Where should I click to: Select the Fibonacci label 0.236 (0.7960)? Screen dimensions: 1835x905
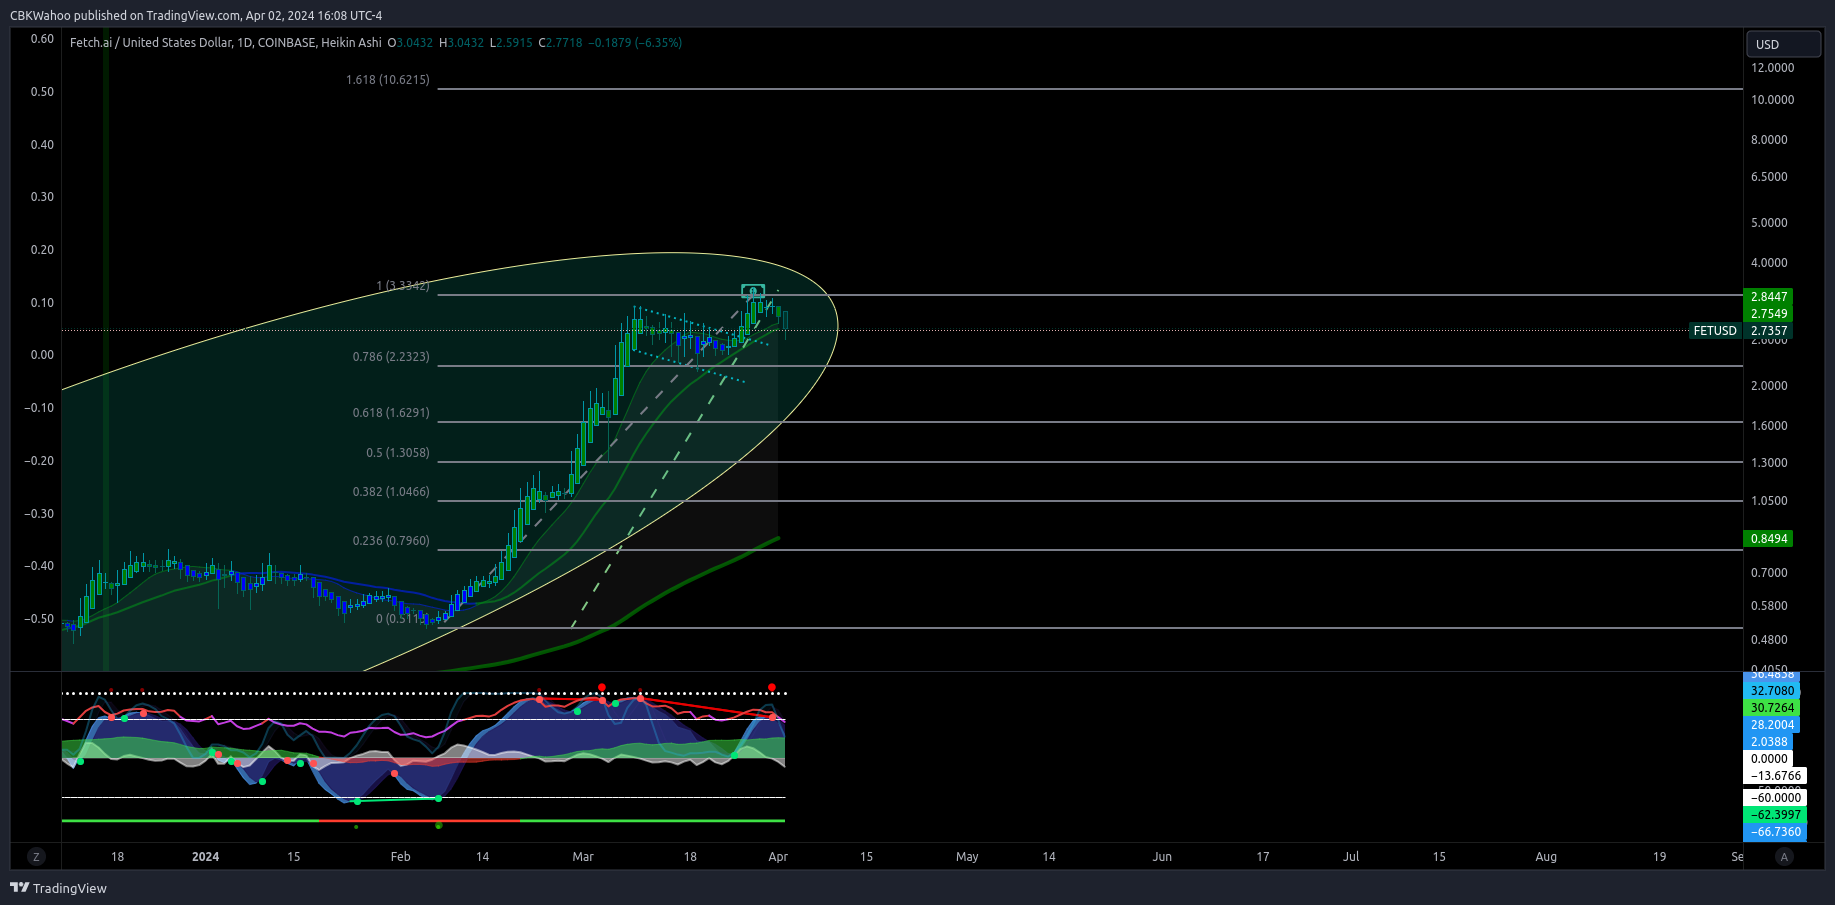[x=391, y=541]
